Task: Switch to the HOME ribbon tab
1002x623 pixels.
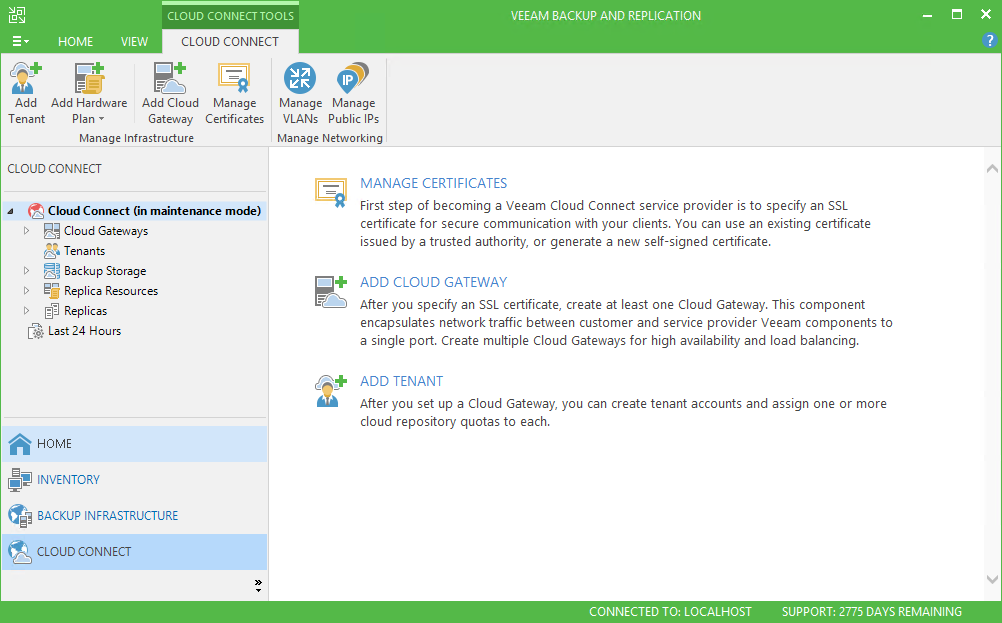Action: [75, 42]
